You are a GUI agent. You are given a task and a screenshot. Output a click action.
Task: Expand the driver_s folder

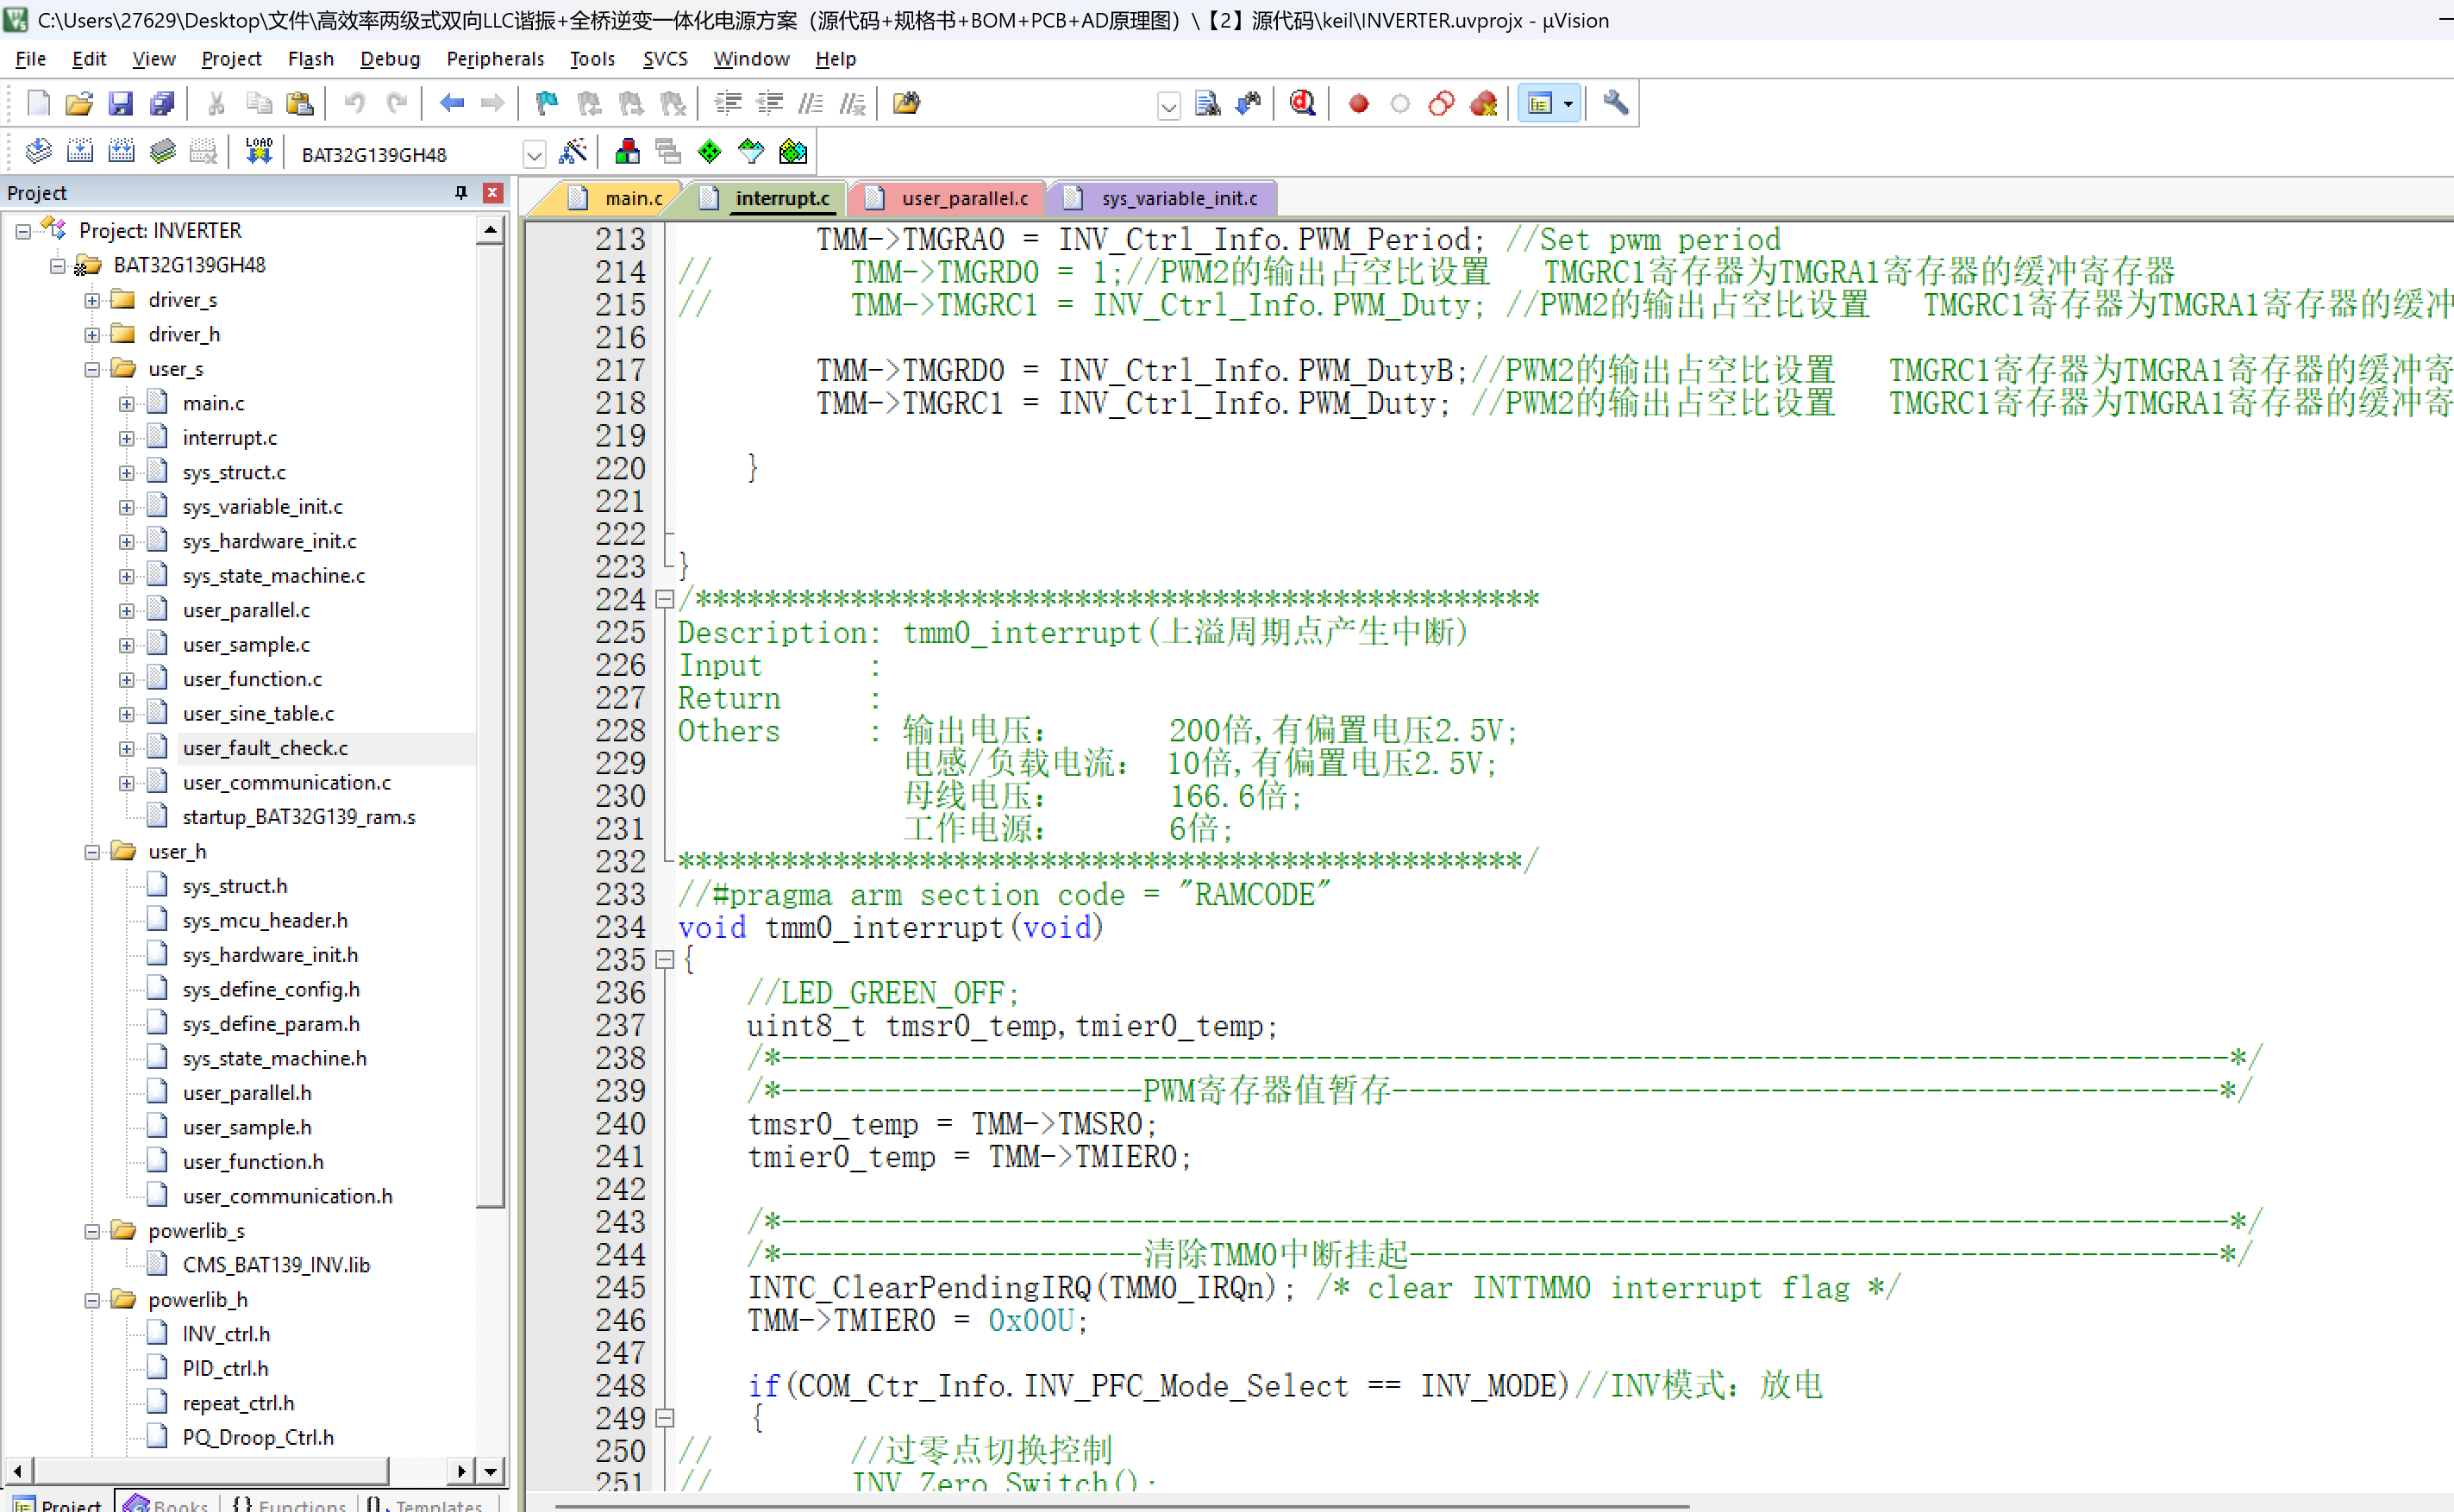(x=92, y=300)
